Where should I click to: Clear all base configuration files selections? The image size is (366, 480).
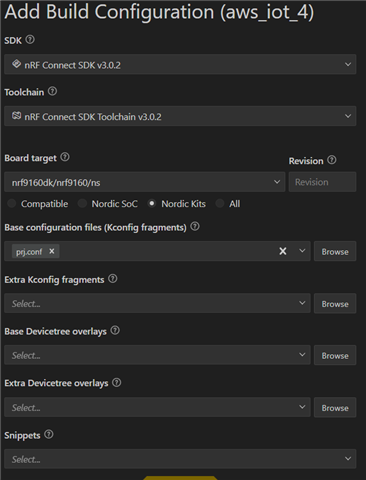pyautogui.click(x=283, y=251)
